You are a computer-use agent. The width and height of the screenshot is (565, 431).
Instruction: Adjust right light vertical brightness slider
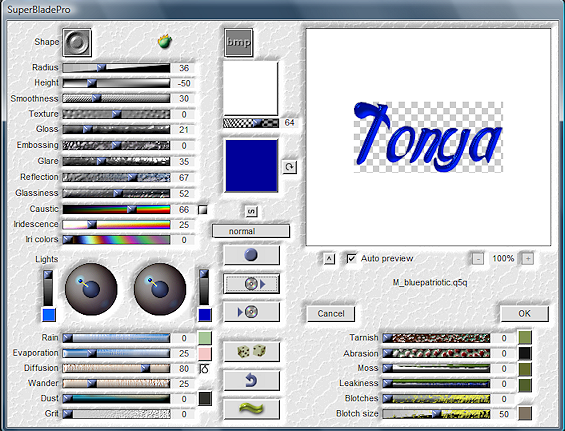(x=204, y=288)
